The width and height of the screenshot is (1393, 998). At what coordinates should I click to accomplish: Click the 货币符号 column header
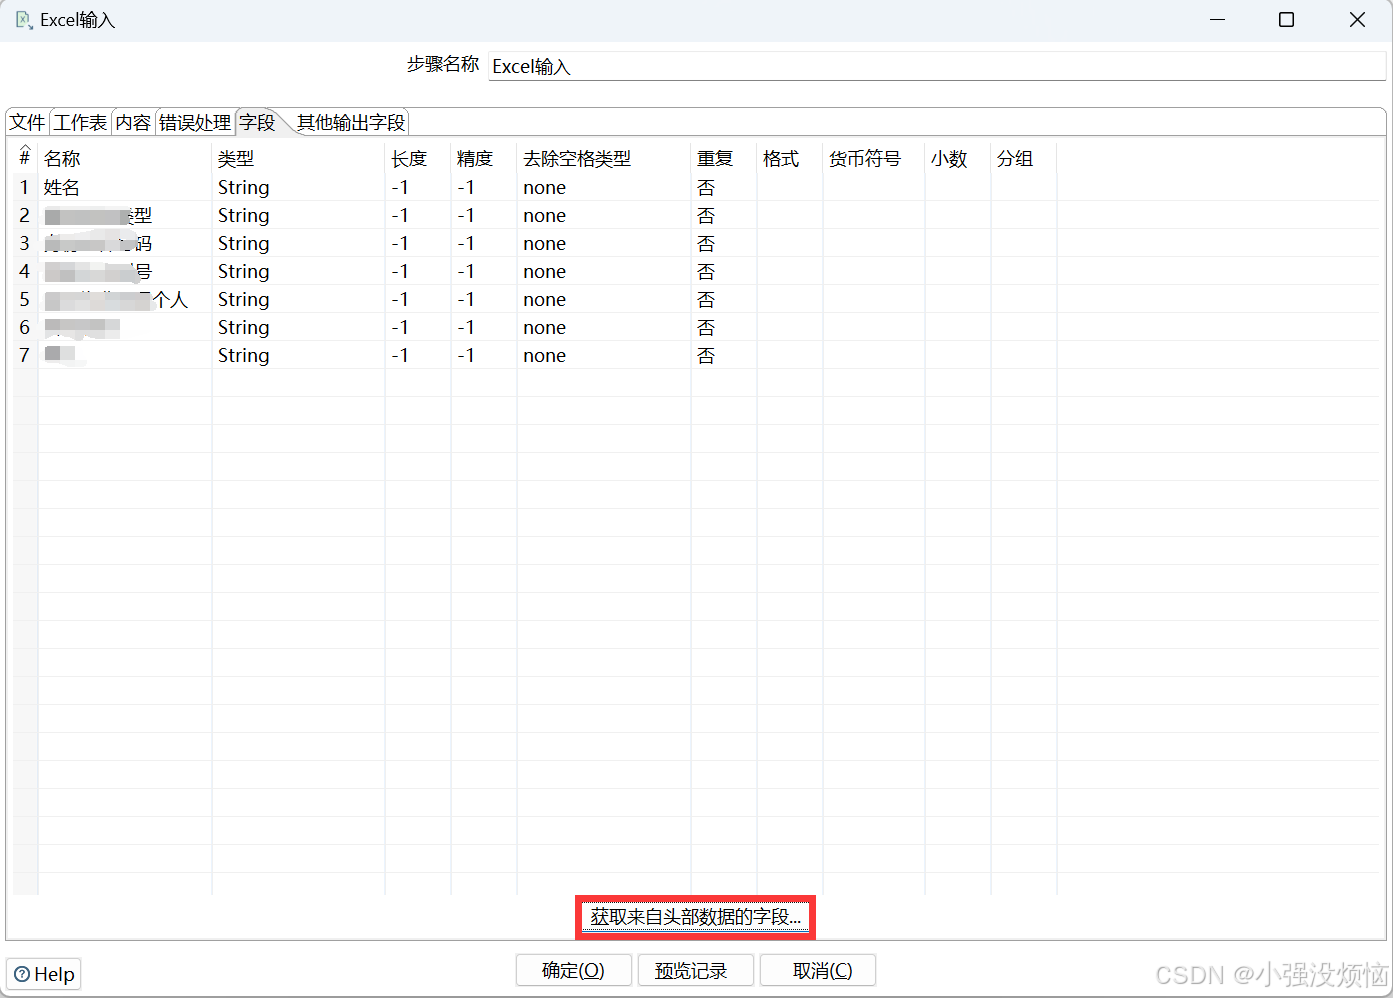click(x=864, y=158)
